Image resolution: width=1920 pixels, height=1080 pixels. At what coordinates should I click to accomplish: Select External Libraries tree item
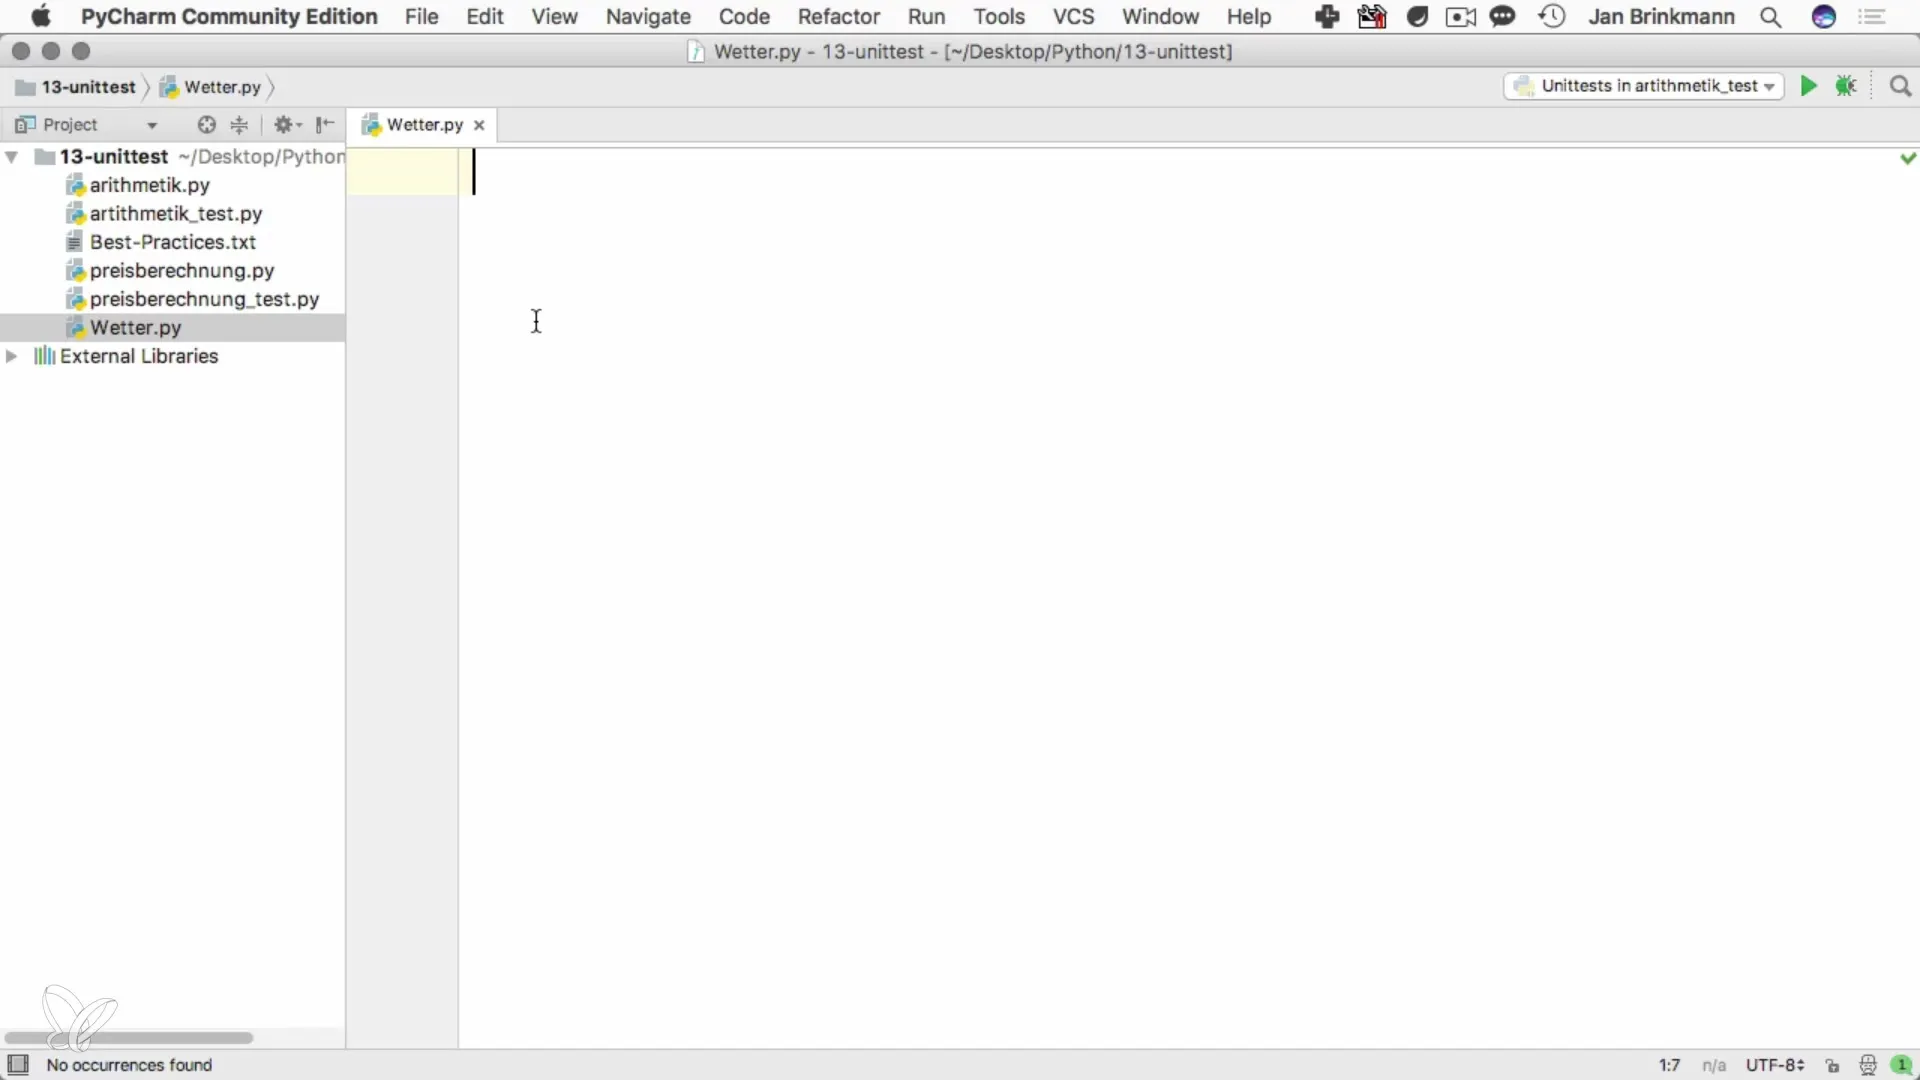coord(139,356)
